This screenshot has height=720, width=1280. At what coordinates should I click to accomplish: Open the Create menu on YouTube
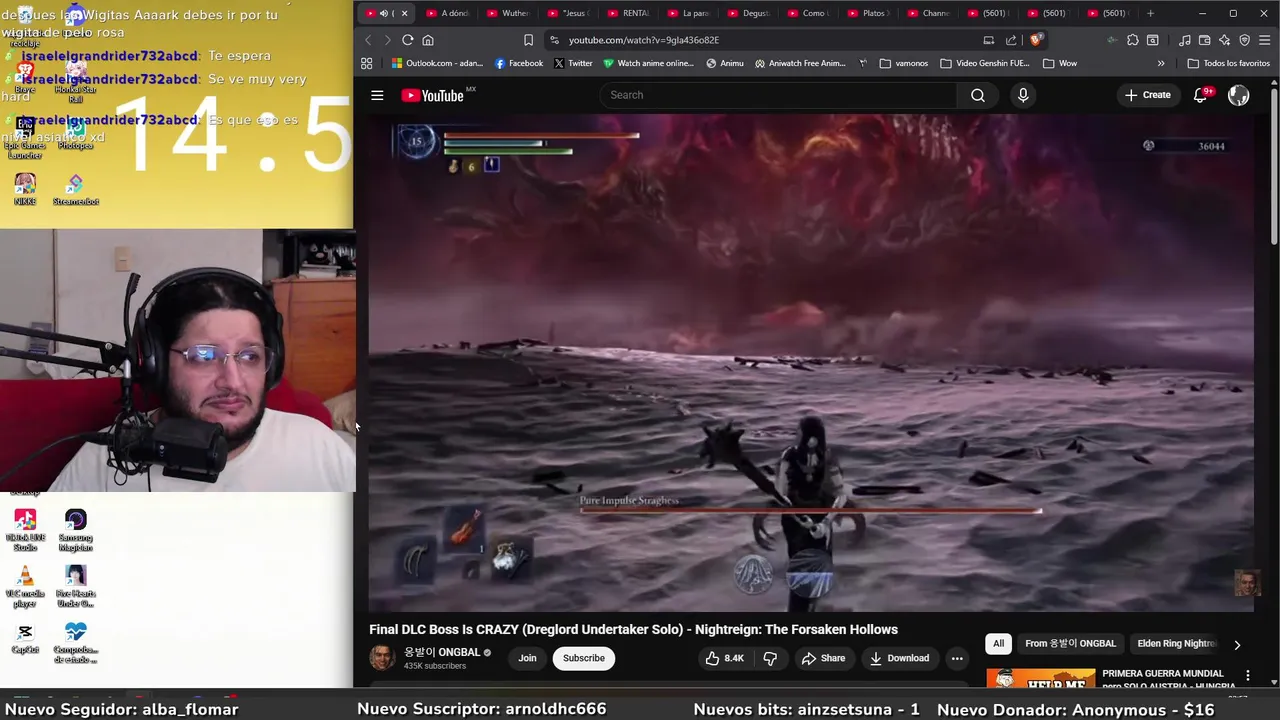coord(1147,95)
